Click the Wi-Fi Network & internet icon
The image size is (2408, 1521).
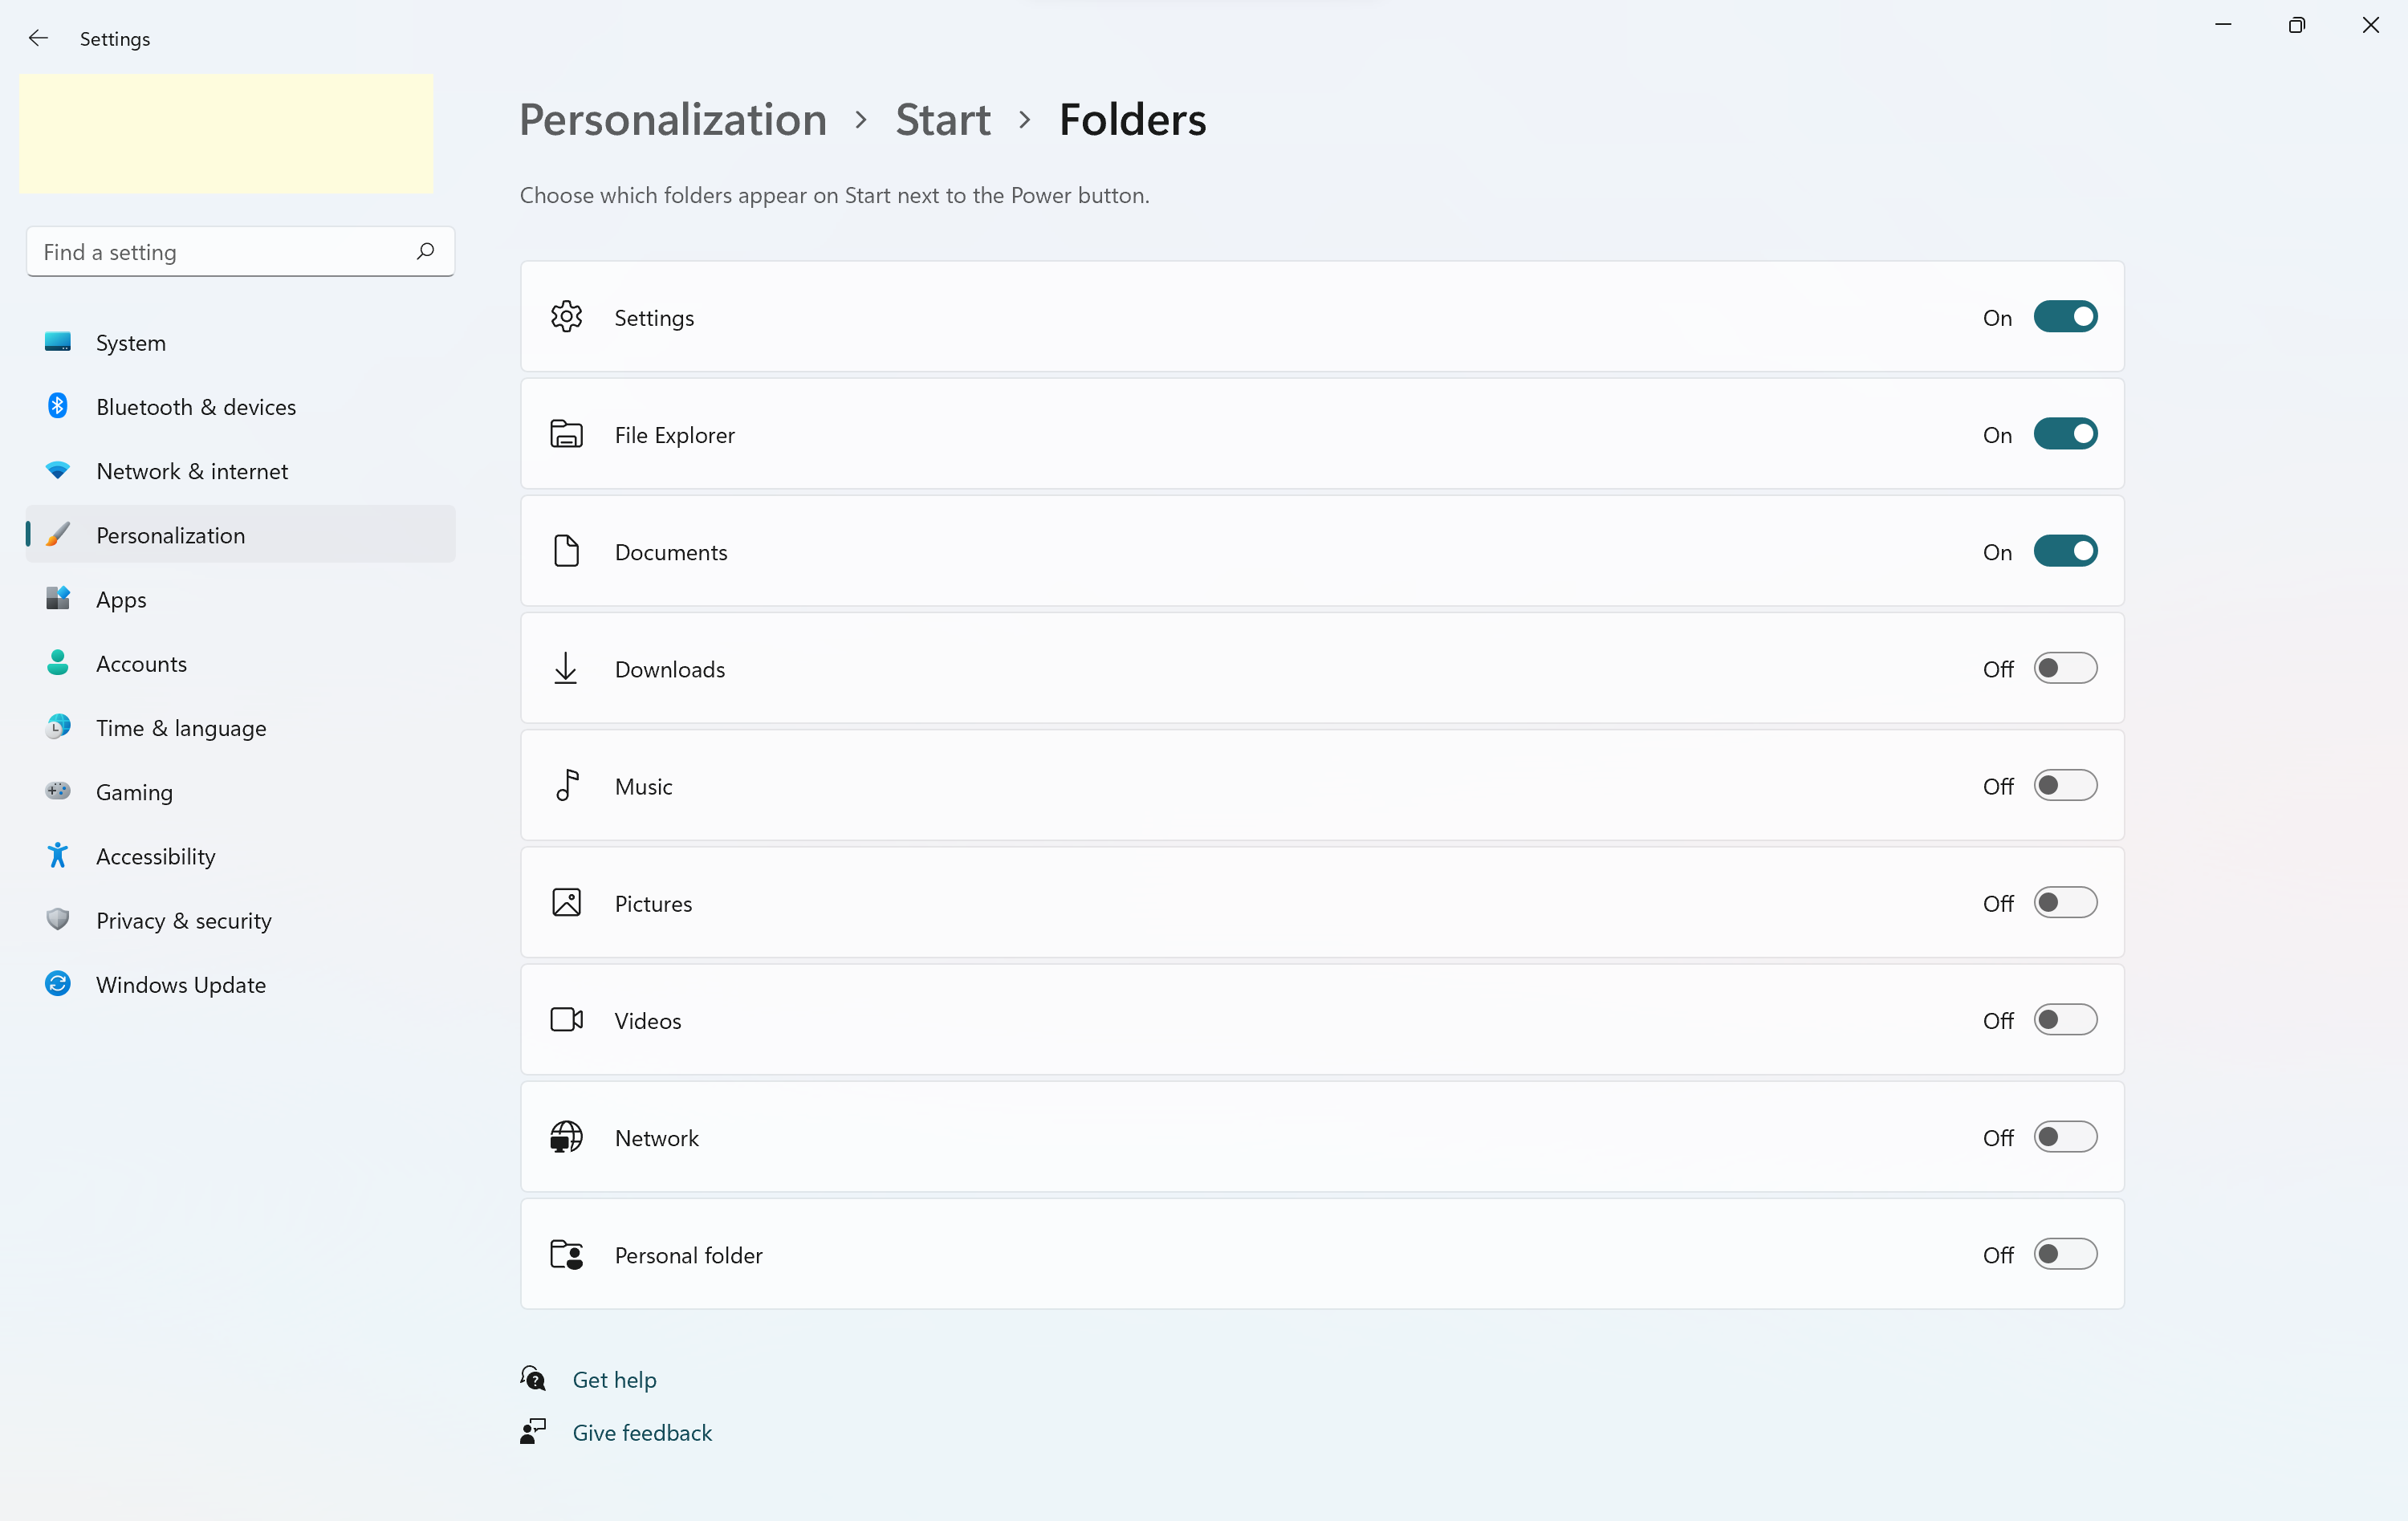click(58, 470)
